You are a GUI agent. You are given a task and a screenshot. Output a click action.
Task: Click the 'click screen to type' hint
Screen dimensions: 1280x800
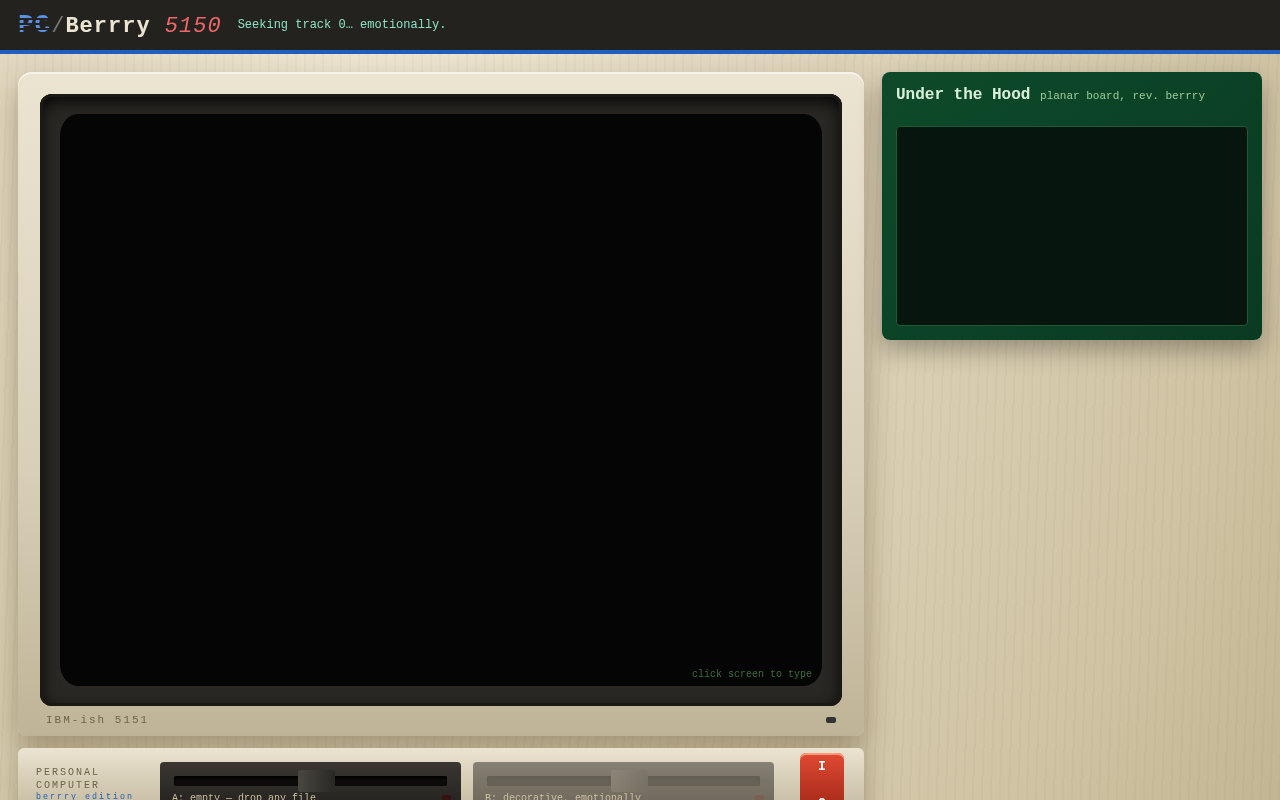(752, 674)
